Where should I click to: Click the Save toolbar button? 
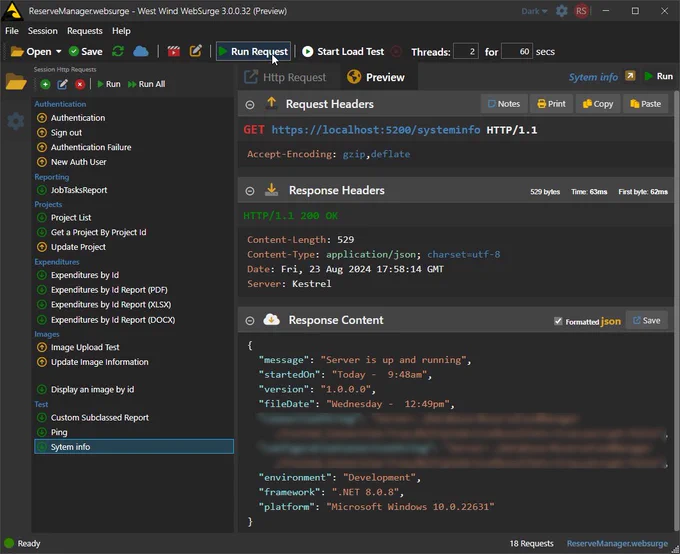click(x=86, y=51)
